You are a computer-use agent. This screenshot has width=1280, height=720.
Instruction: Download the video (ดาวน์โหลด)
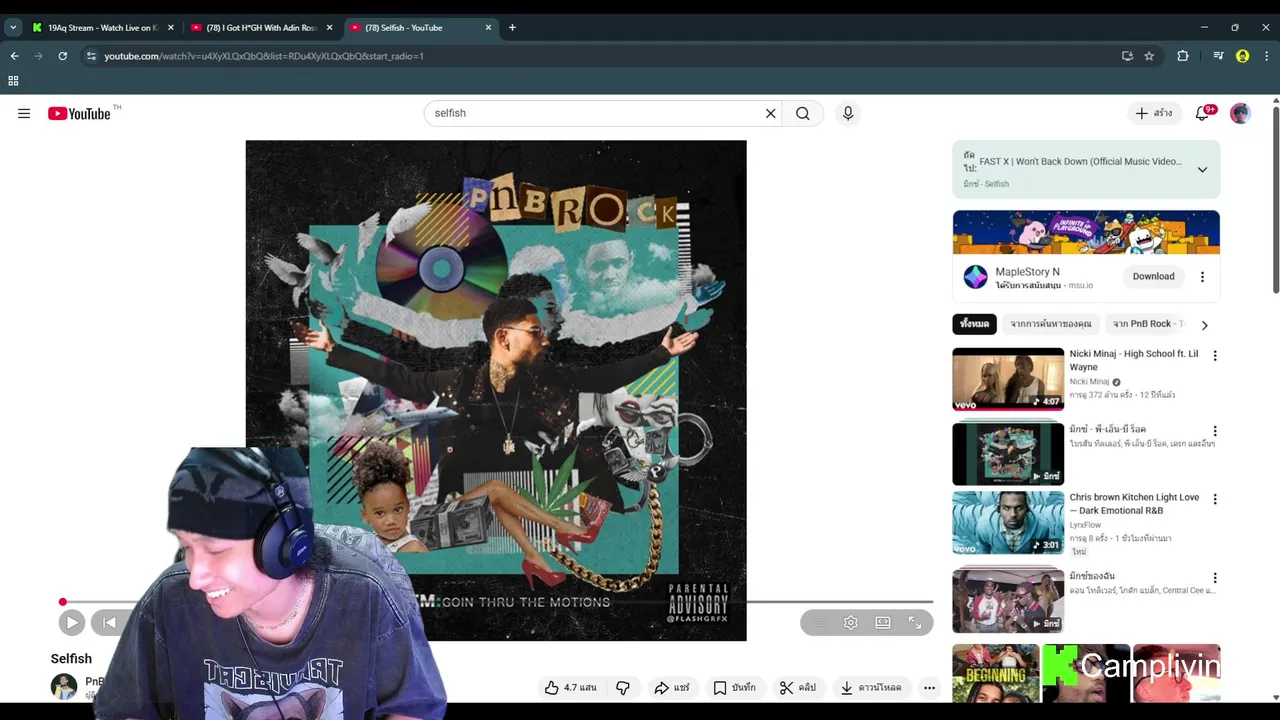pyautogui.click(x=871, y=687)
